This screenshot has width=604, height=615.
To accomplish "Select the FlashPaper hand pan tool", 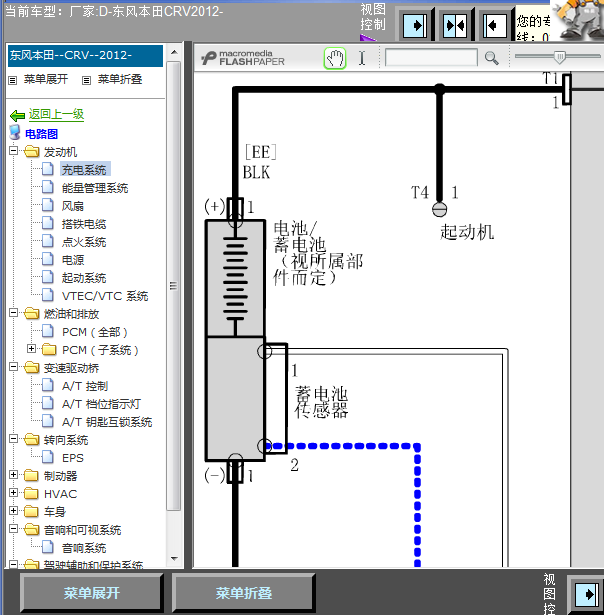I will [335, 58].
